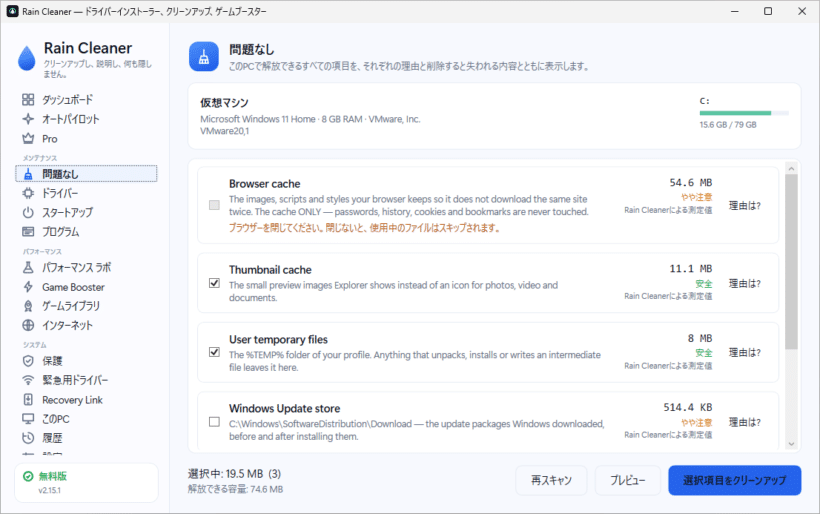820x514 pixels.
Task: Click the Programs window icon
Action: (28, 232)
